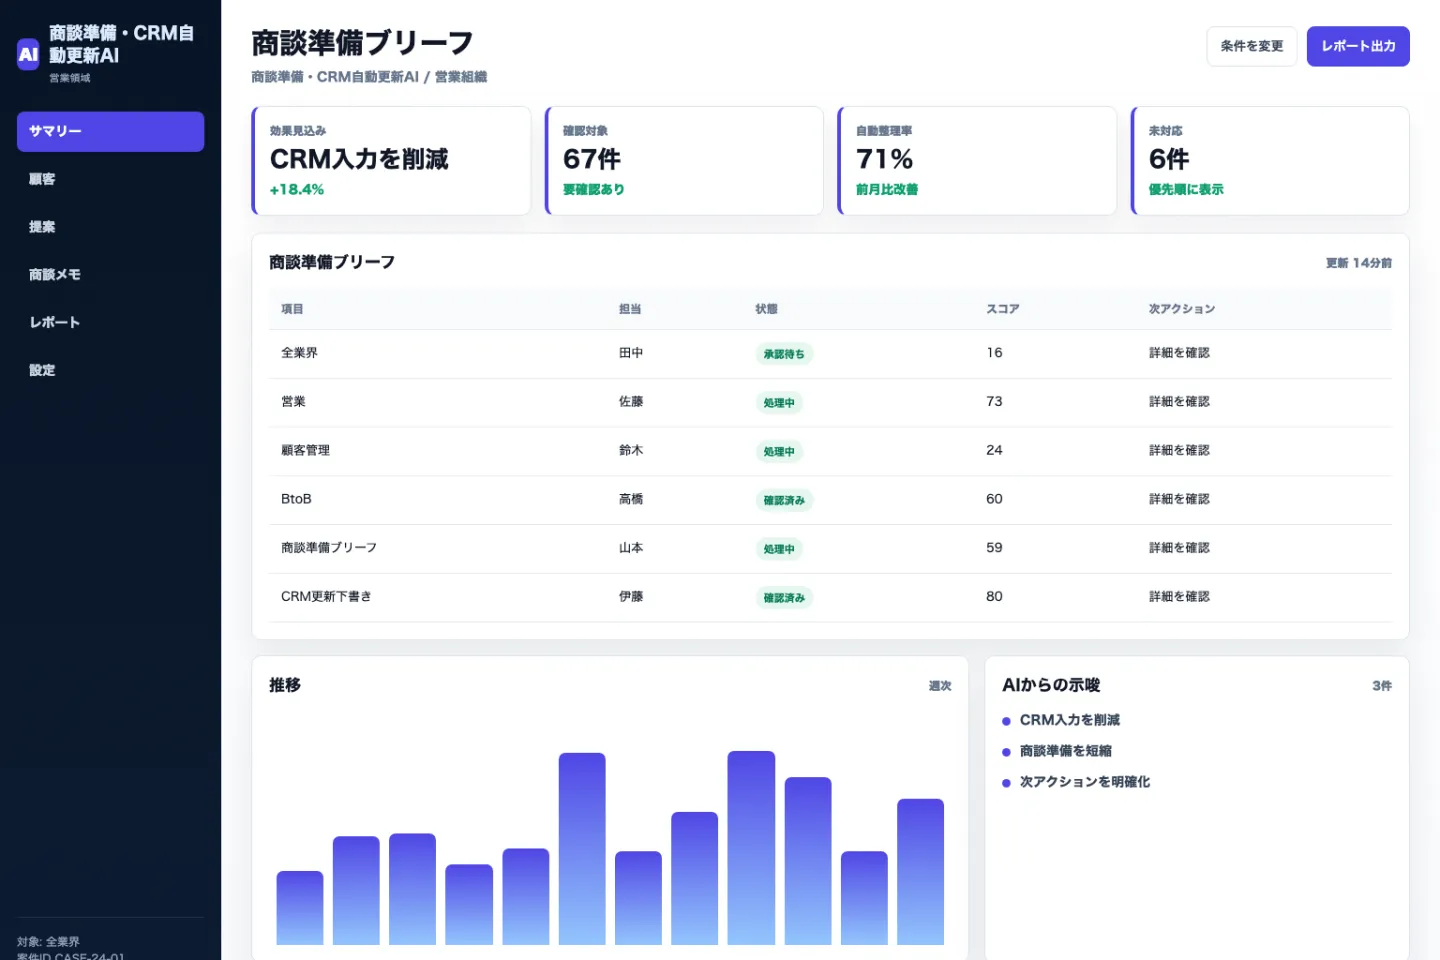This screenshot has height=960, width=1440.
Task: Click the 処理中 badge in 顧客管理 row
Action: coord(779,452)
